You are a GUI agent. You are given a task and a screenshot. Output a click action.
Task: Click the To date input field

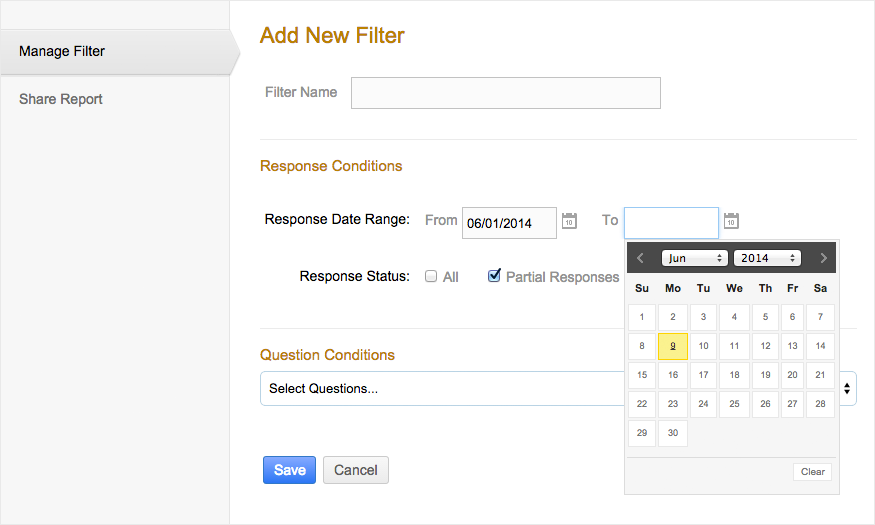(671, 222)
